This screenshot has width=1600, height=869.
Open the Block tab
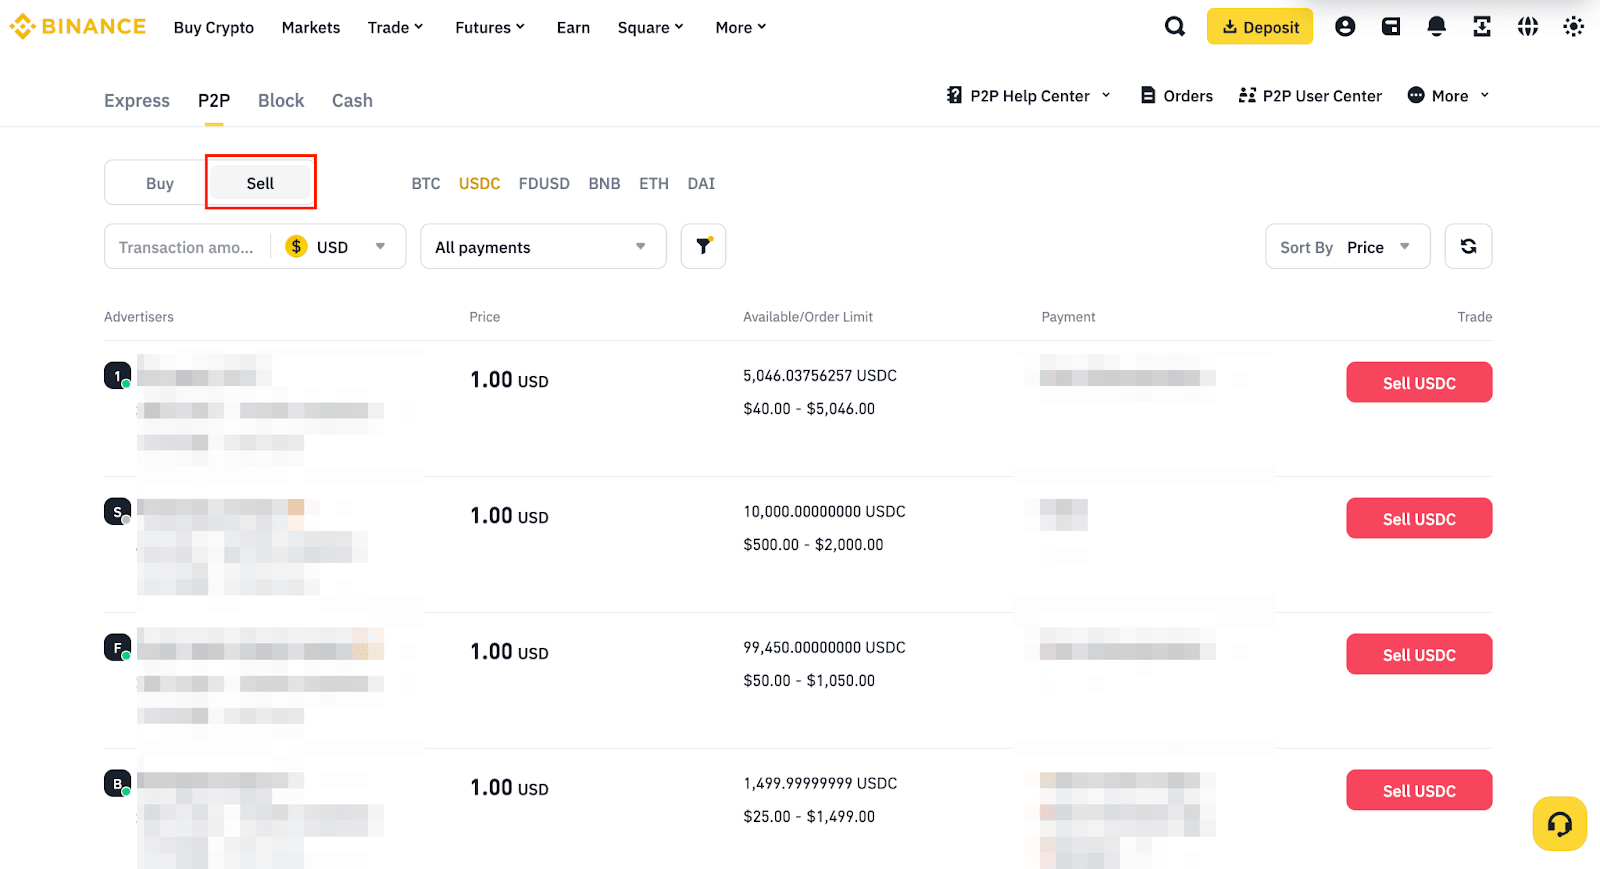tap(281, 100)
